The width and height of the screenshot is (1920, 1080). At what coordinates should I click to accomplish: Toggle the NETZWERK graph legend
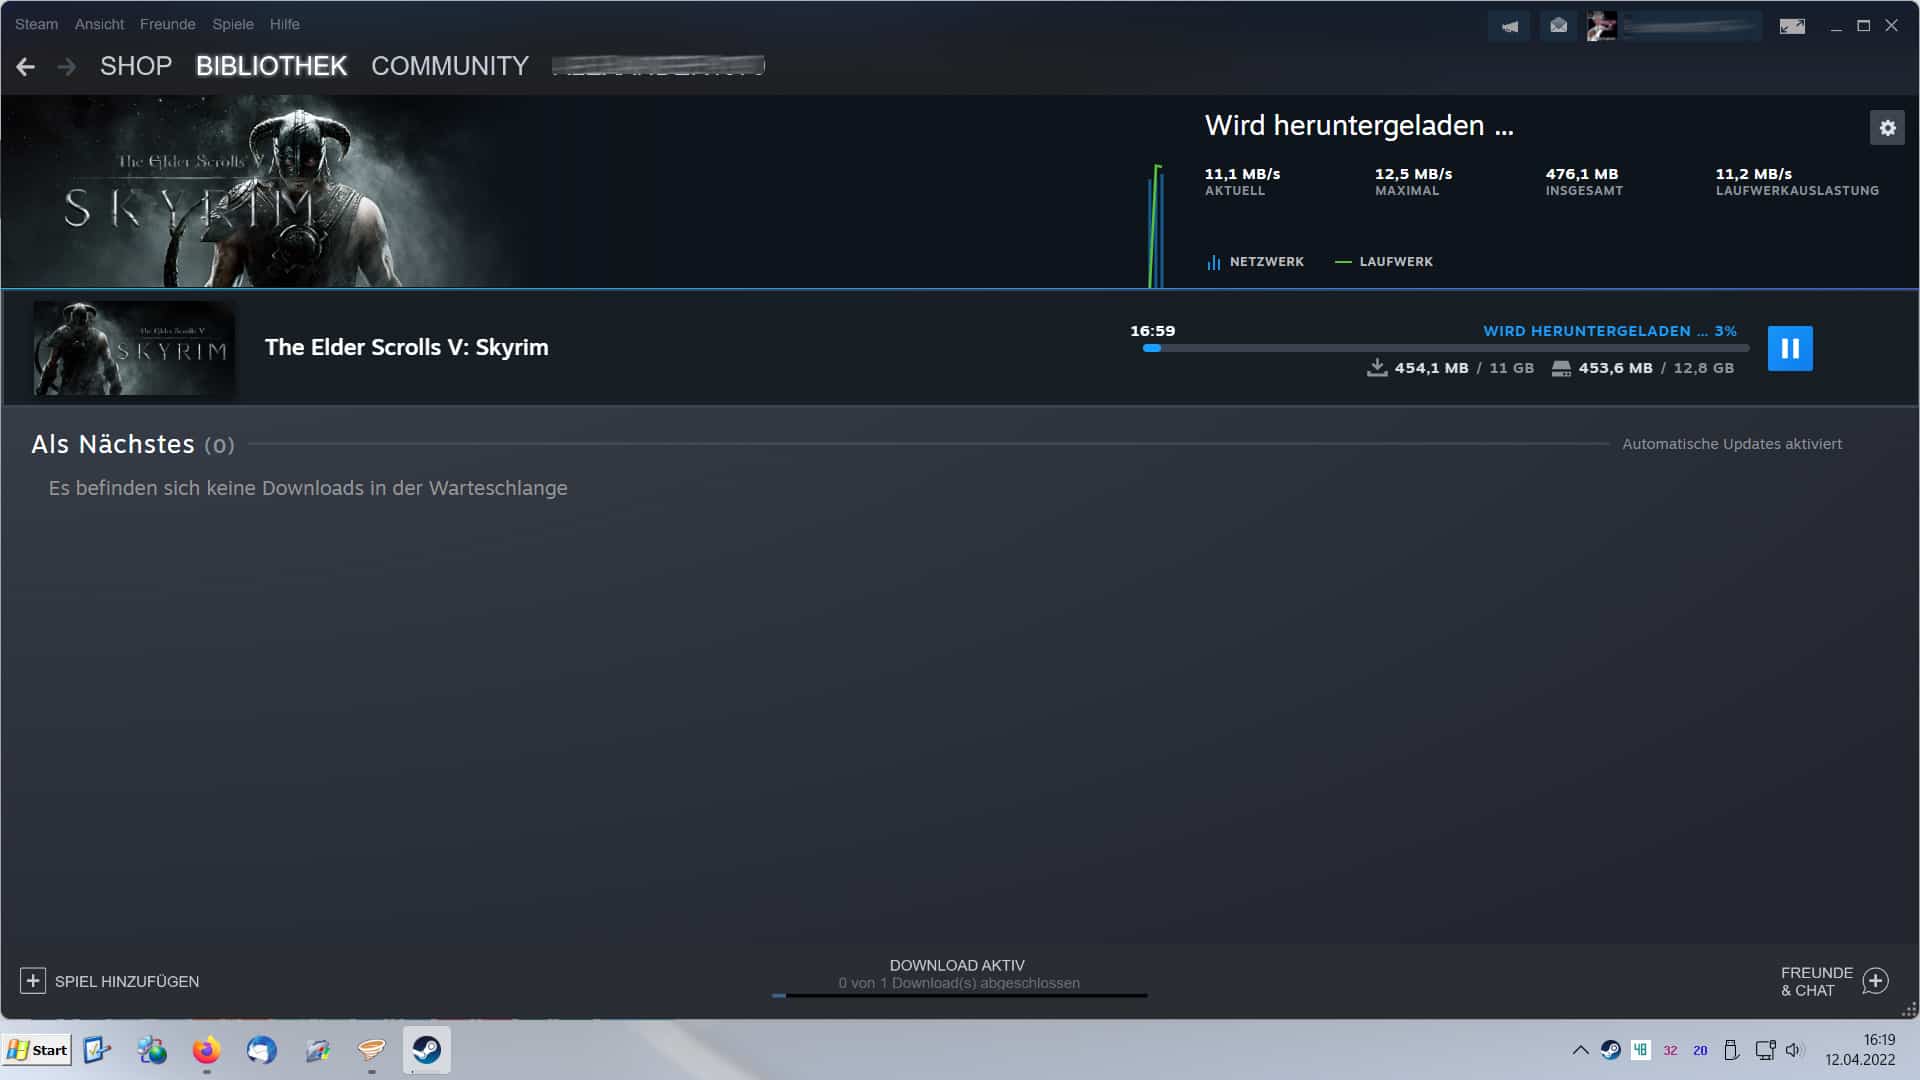[1255, 262]
